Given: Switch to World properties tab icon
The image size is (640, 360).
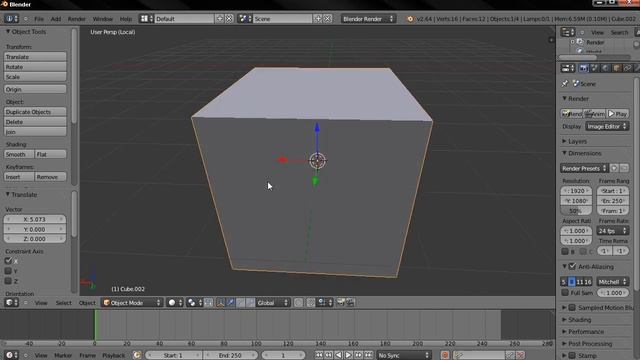Looking at the screenshot, I should 605,68.
